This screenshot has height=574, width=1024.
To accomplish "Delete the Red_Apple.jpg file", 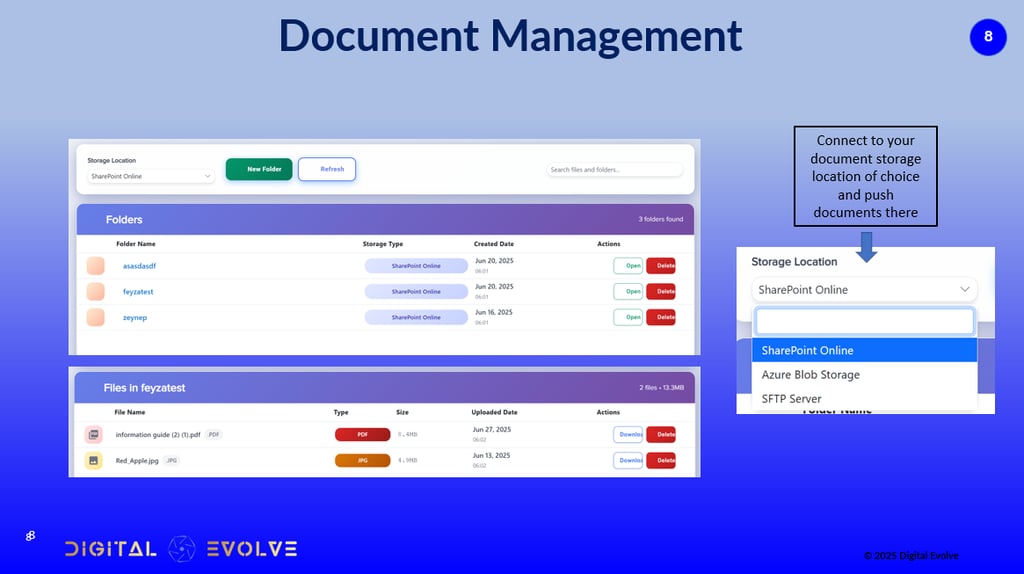I will [x=661, y=460].
